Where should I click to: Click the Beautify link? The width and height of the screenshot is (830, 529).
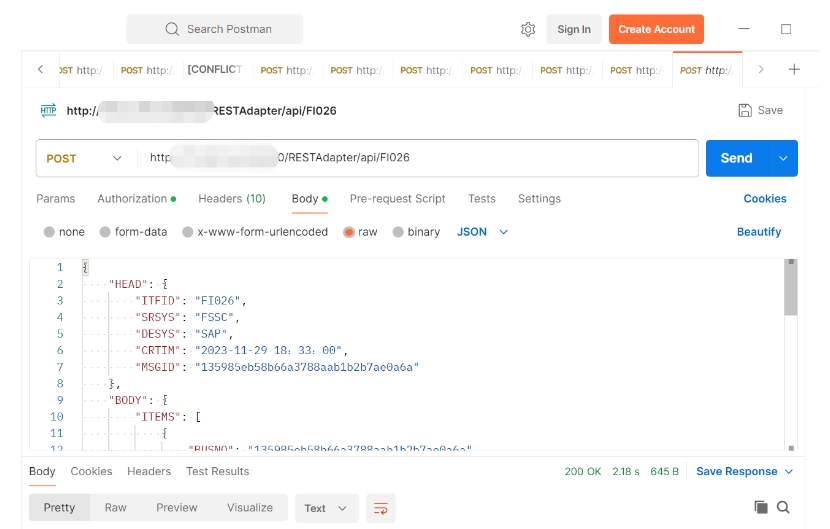[x=758, y=232]
